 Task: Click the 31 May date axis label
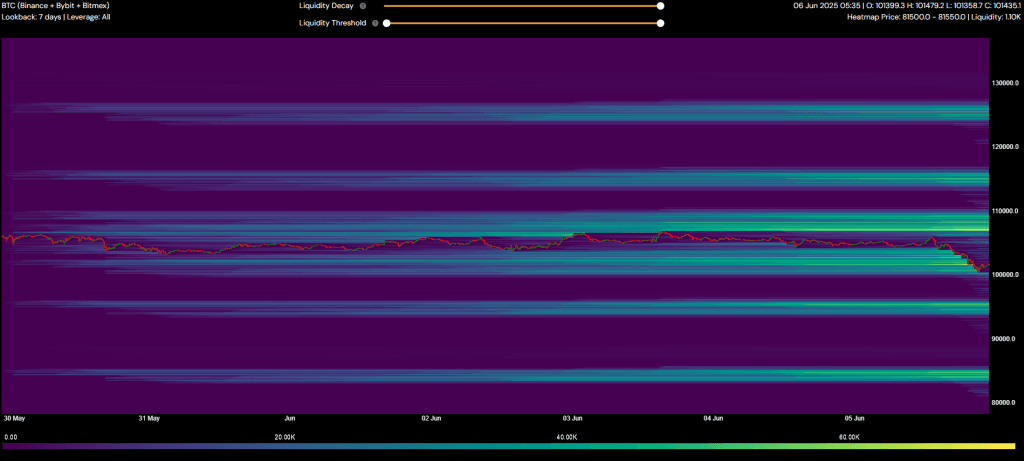(x=150, y=417)
